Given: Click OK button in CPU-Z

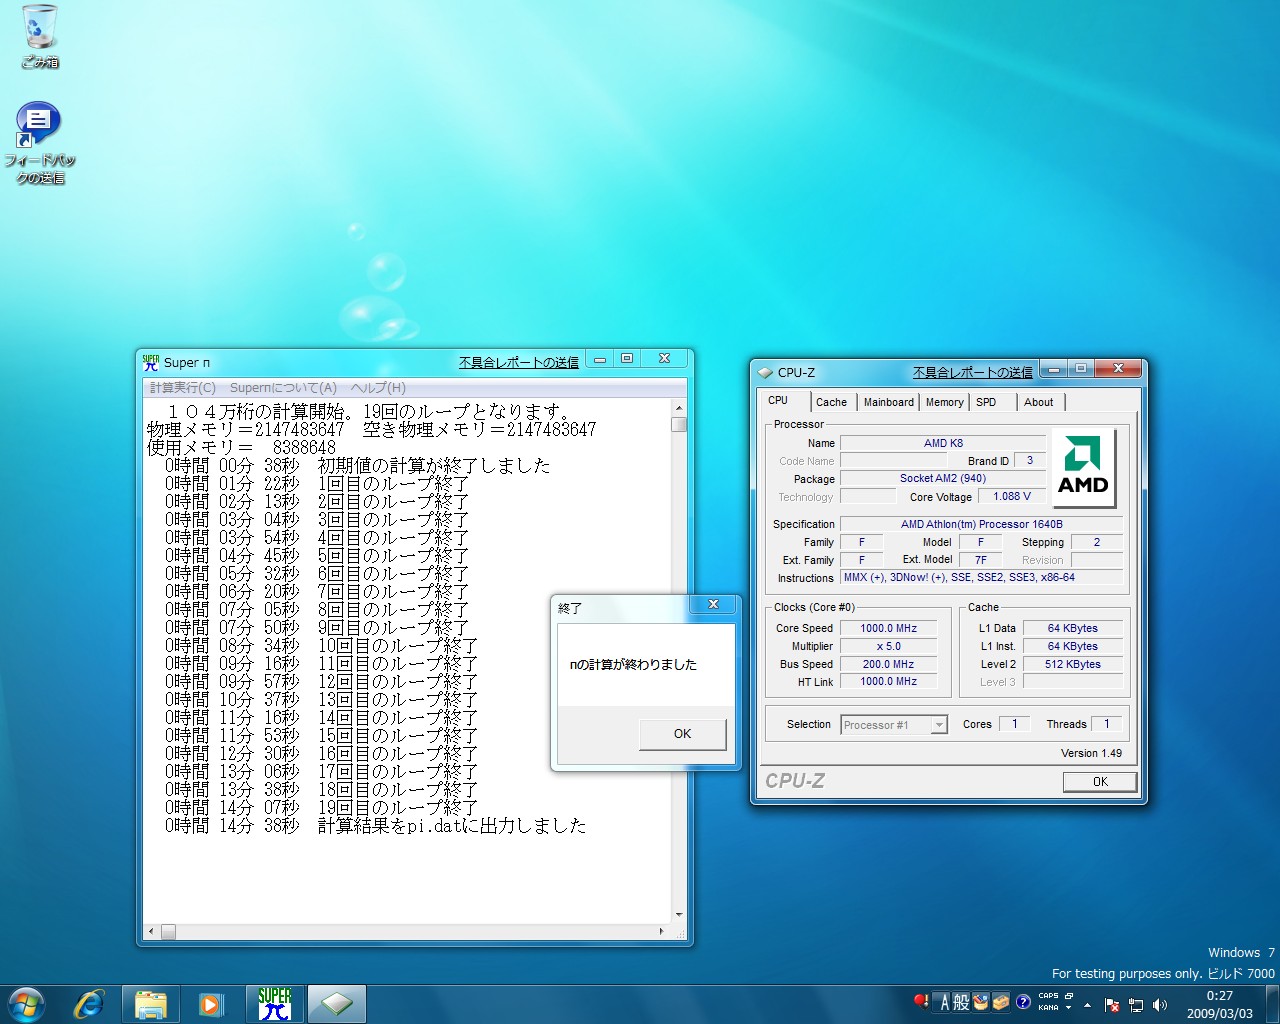Looking at the screenshot, I should [x=1100, y=782].
